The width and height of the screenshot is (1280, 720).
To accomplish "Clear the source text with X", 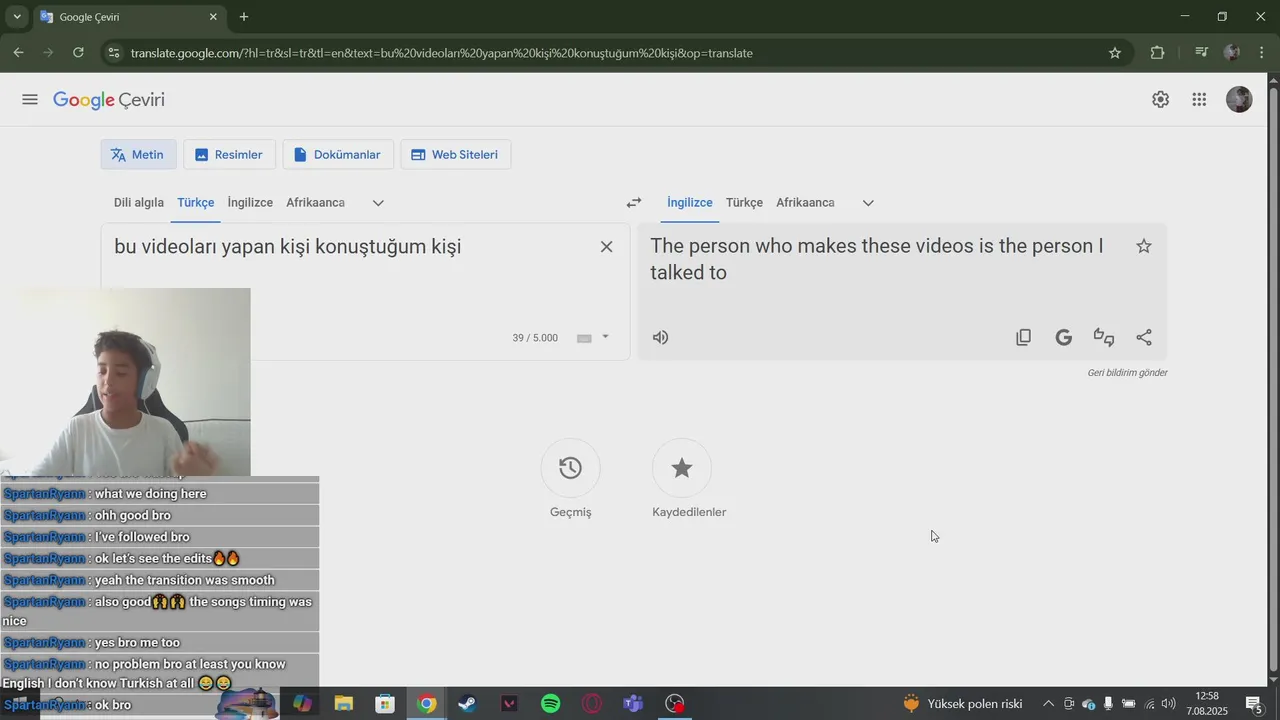I will coord(606,247).
